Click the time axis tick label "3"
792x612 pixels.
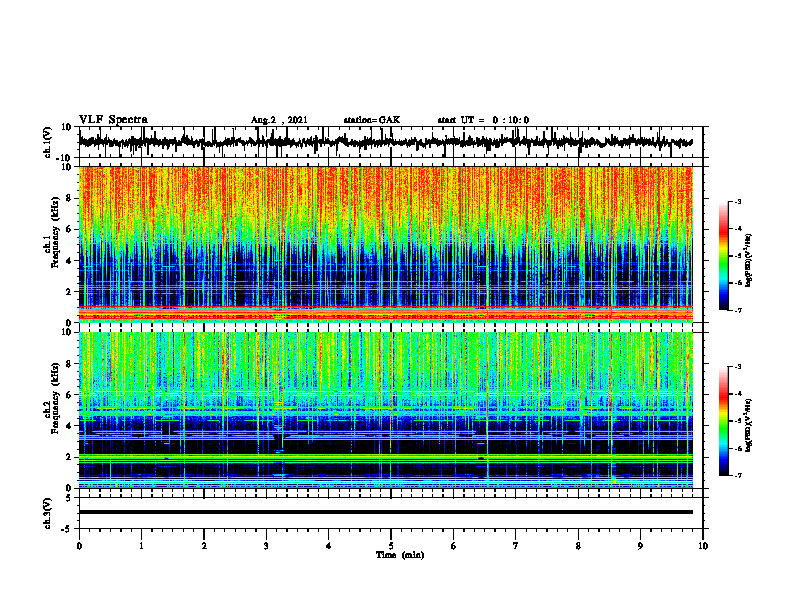[266, 546]
